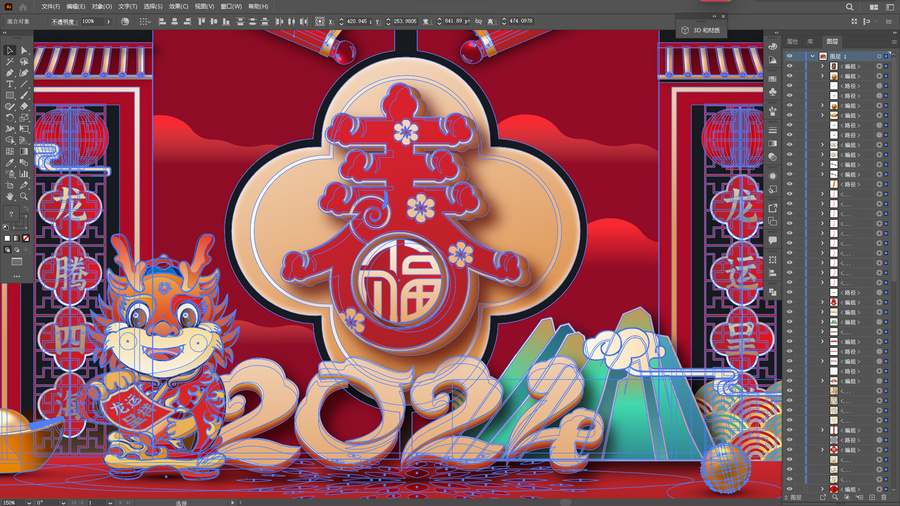Open the Symbols panel club icon
The height and width of the screenshot is (506, 900).
773,91
